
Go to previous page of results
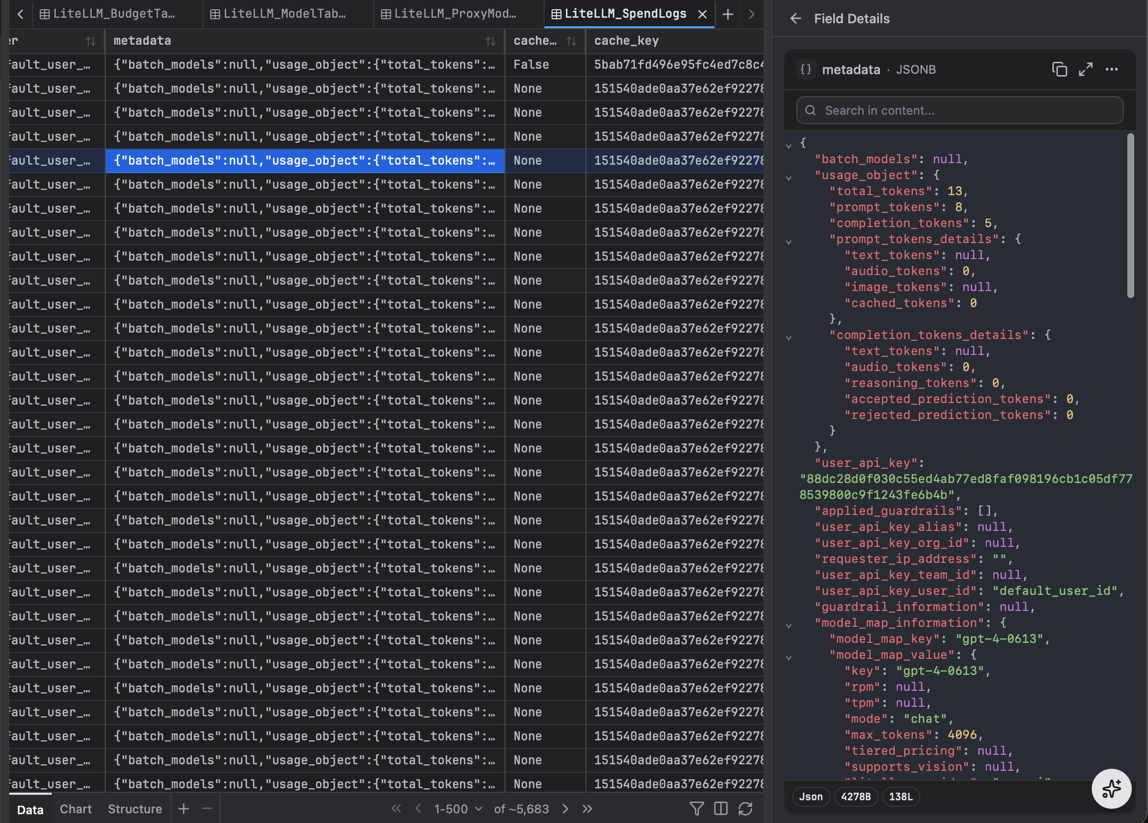pos(418,808)
